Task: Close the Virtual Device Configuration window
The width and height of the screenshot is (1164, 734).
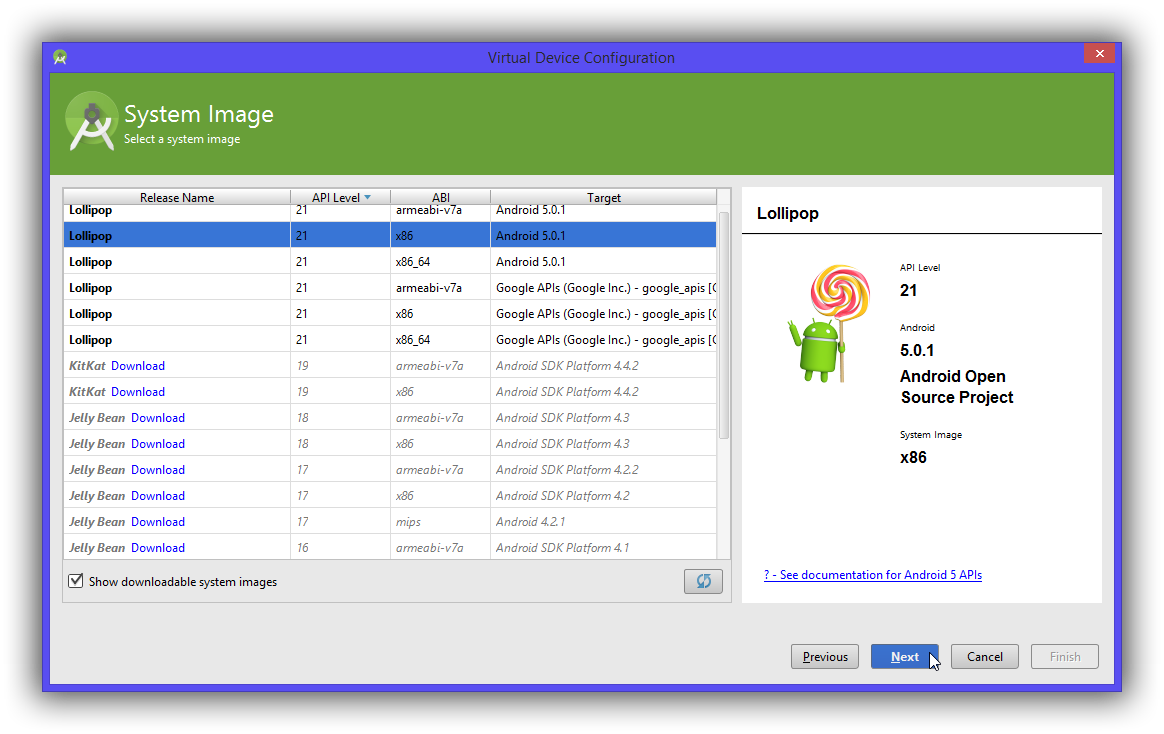Action: click(1099, 53)
